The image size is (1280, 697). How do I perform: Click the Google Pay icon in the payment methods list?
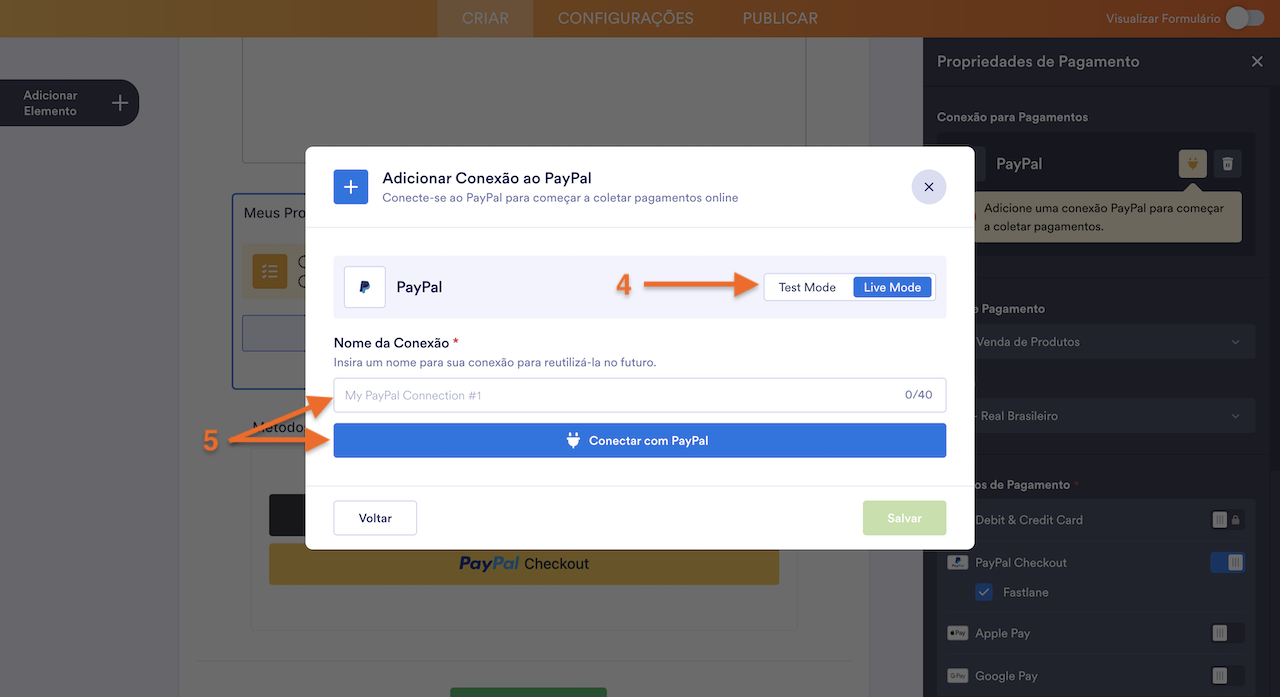click(x=957, y=676)
